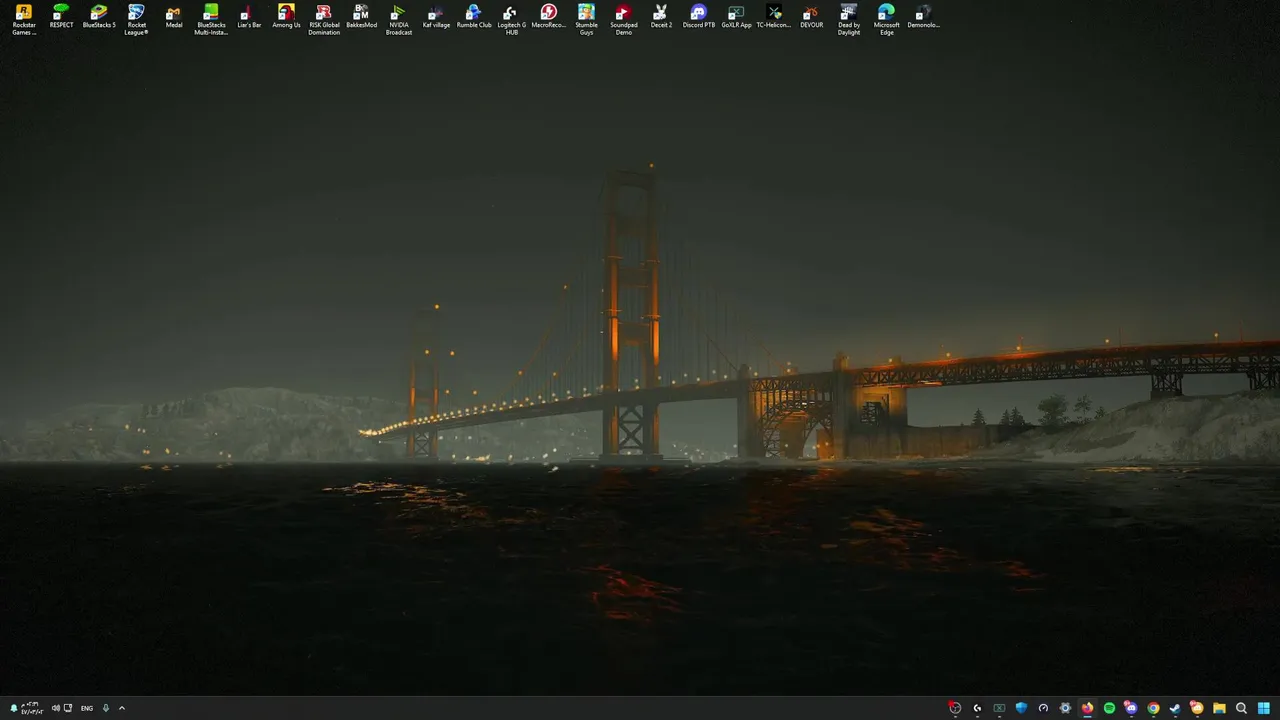Click the red-badged circular taskbar icon
This screenshot has height=720, width=1280.
tap(955, 708)
